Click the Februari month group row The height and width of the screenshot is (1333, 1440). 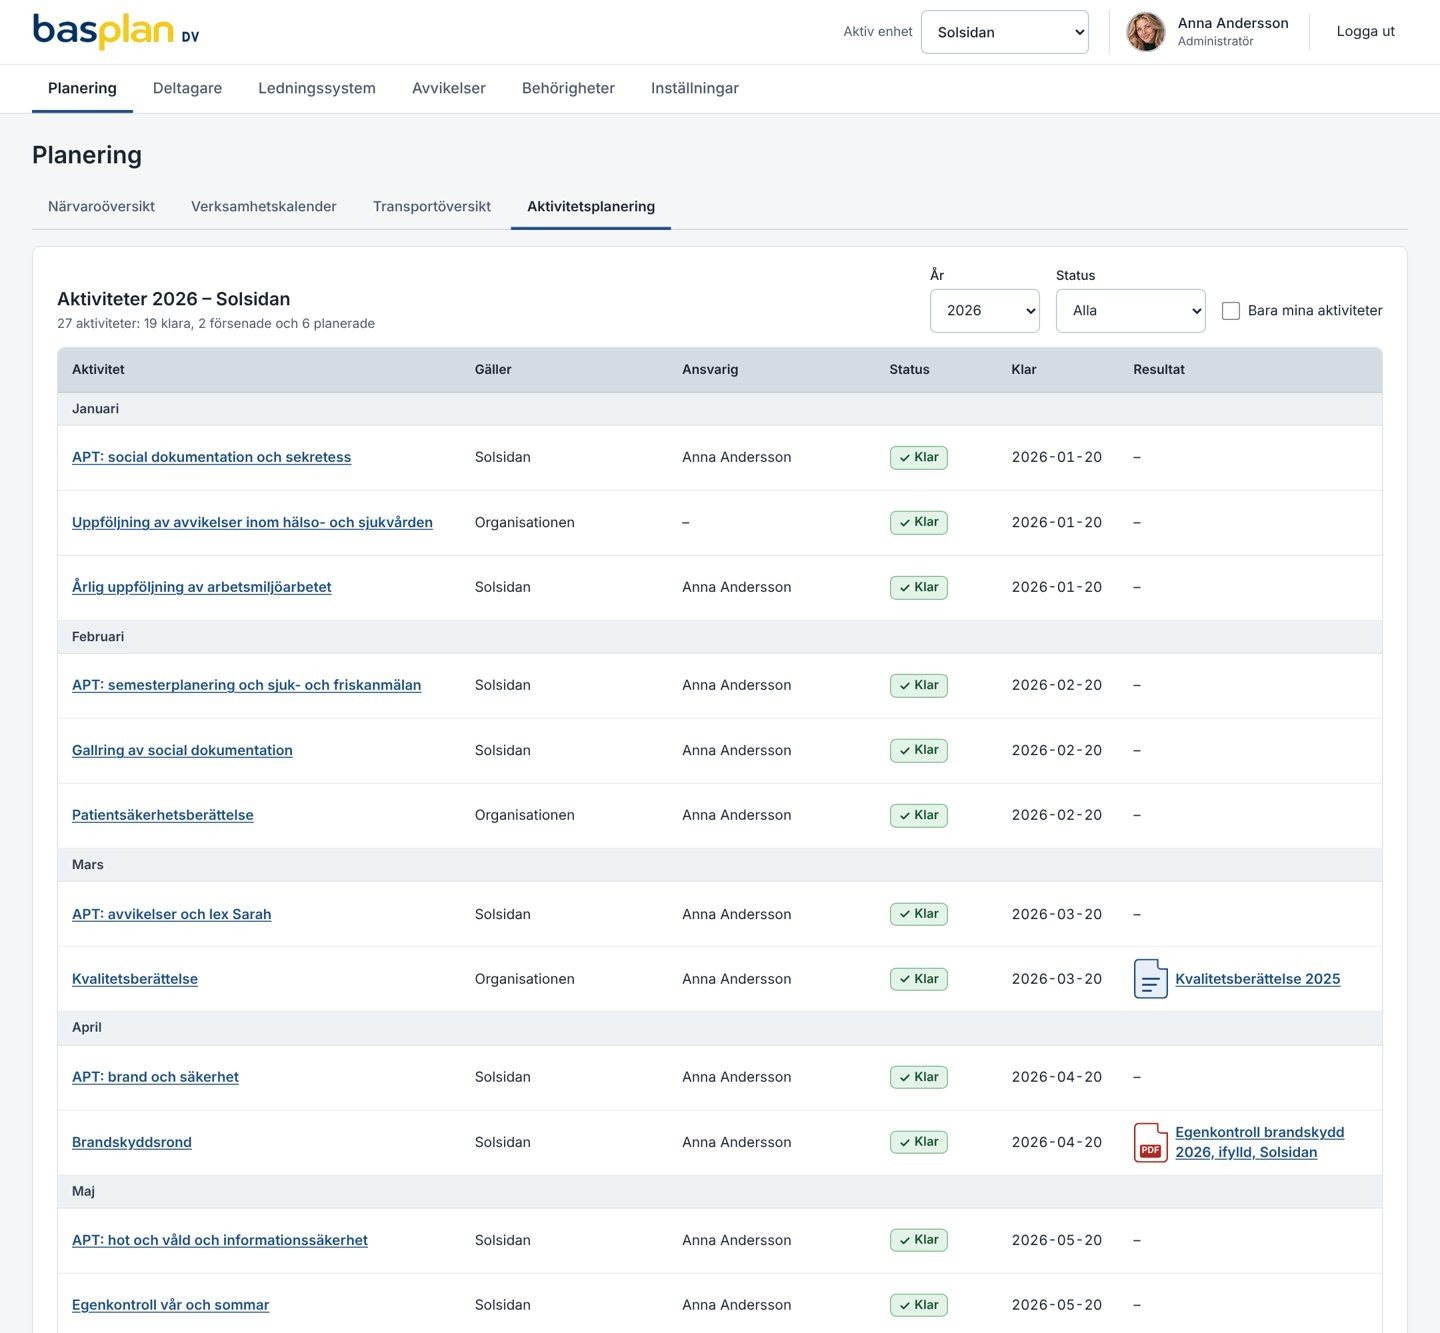tap(720, 637)
